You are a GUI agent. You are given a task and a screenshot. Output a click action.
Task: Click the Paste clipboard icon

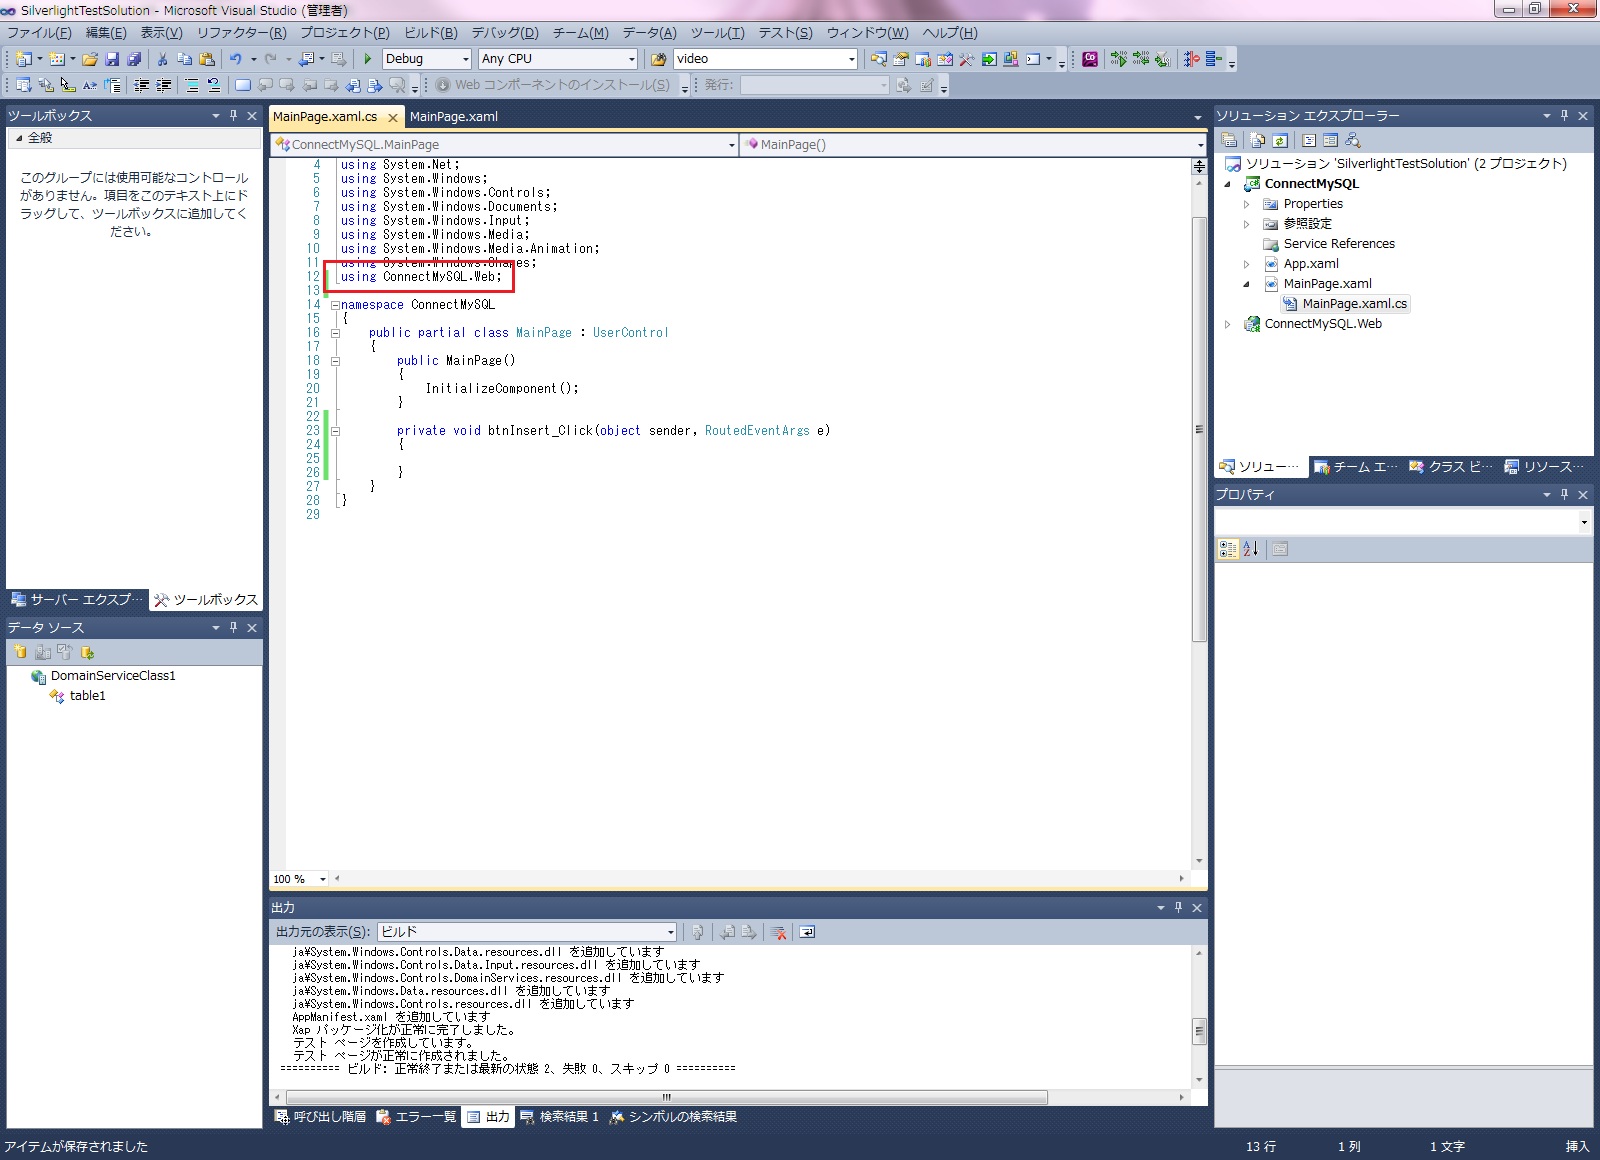pyautogui.click(x=207, y=59)
